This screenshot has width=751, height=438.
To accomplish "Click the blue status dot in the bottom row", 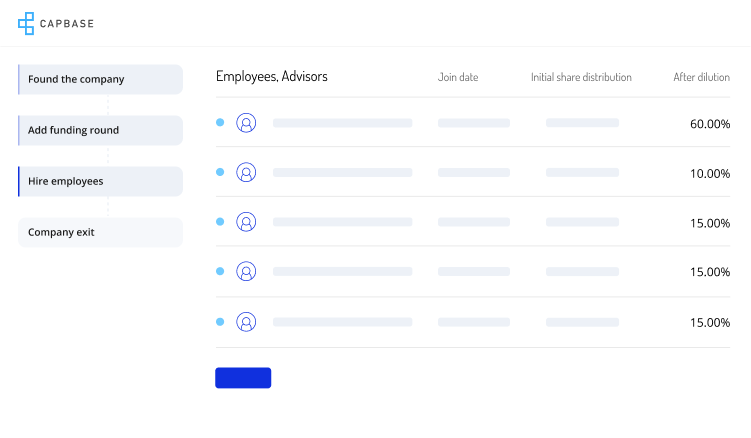I will tap(220, 322).
